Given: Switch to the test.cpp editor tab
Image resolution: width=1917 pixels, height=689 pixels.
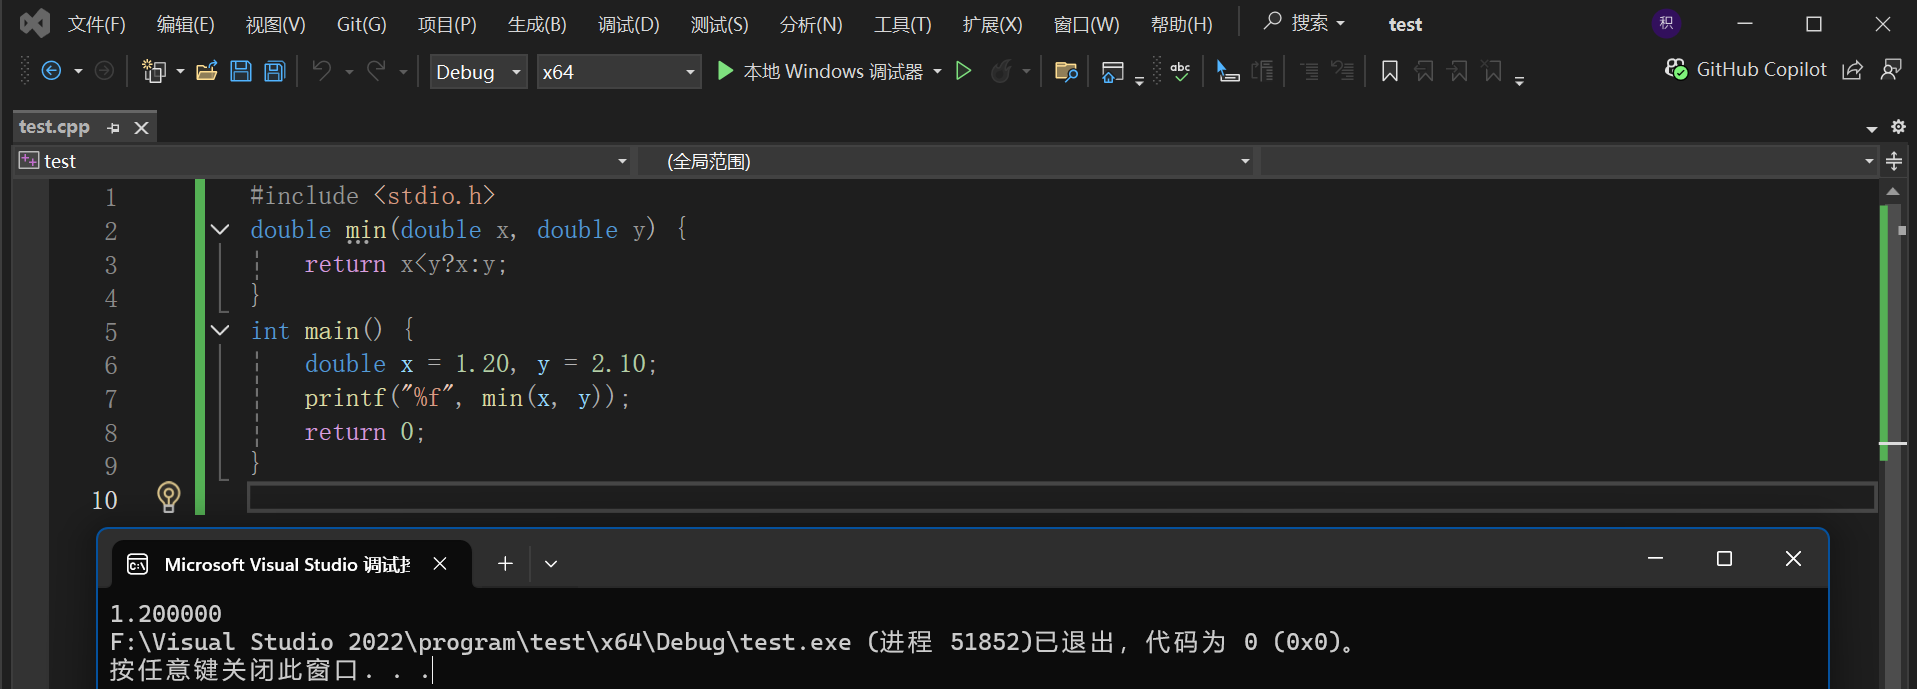Looking at the screenshot, I should (x=55, y=127).
